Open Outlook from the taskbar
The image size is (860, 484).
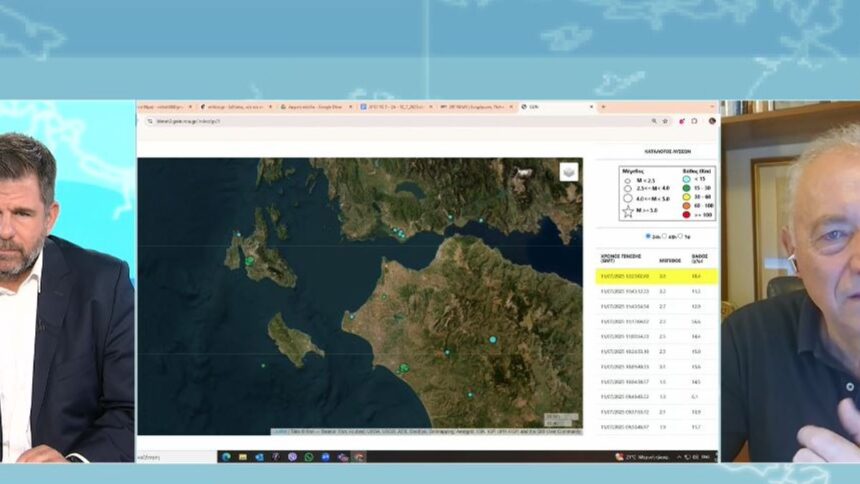tap(259, 457)
